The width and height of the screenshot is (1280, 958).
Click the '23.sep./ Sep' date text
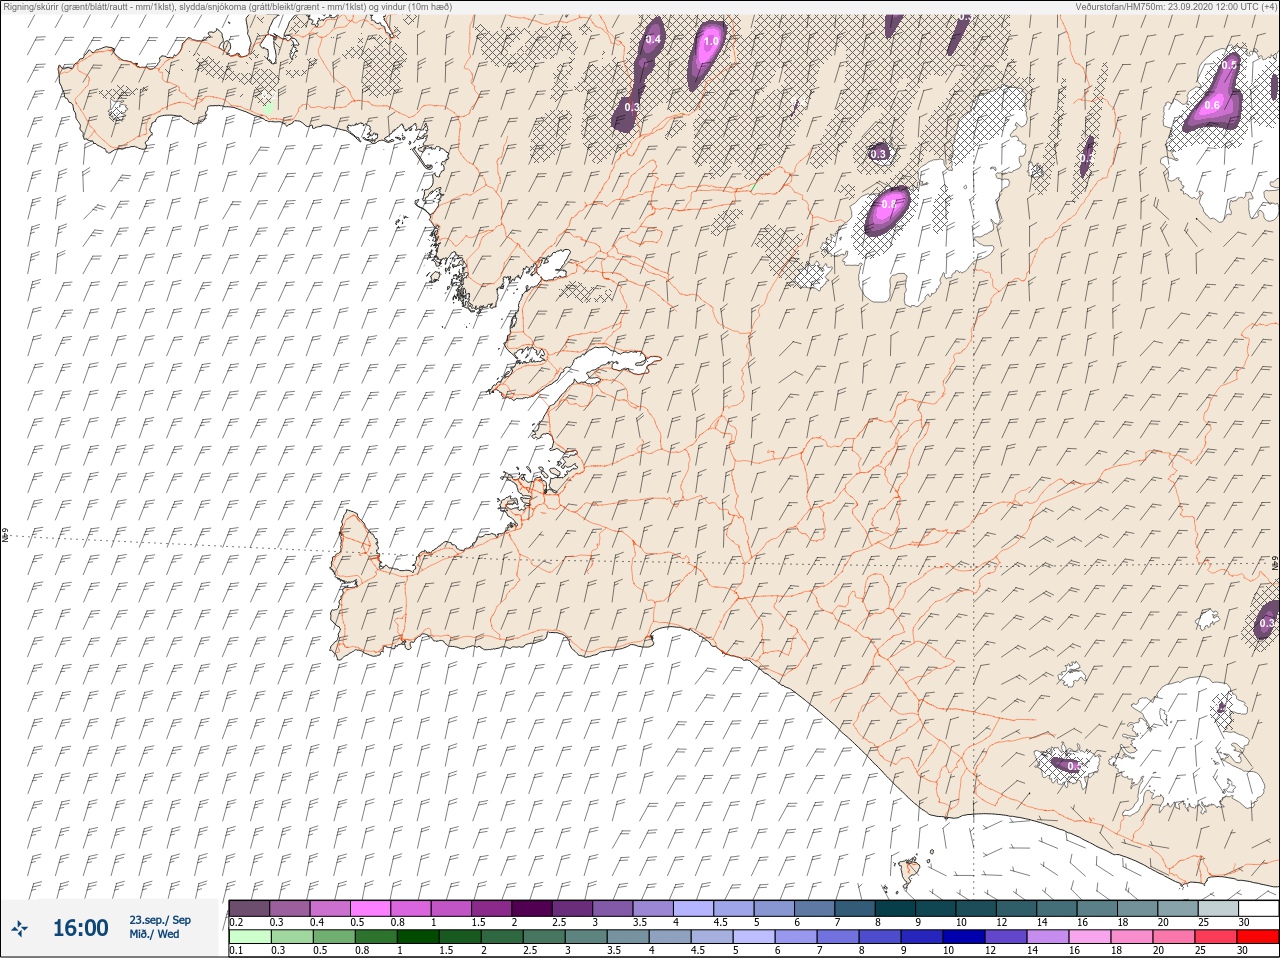point(159,920)
